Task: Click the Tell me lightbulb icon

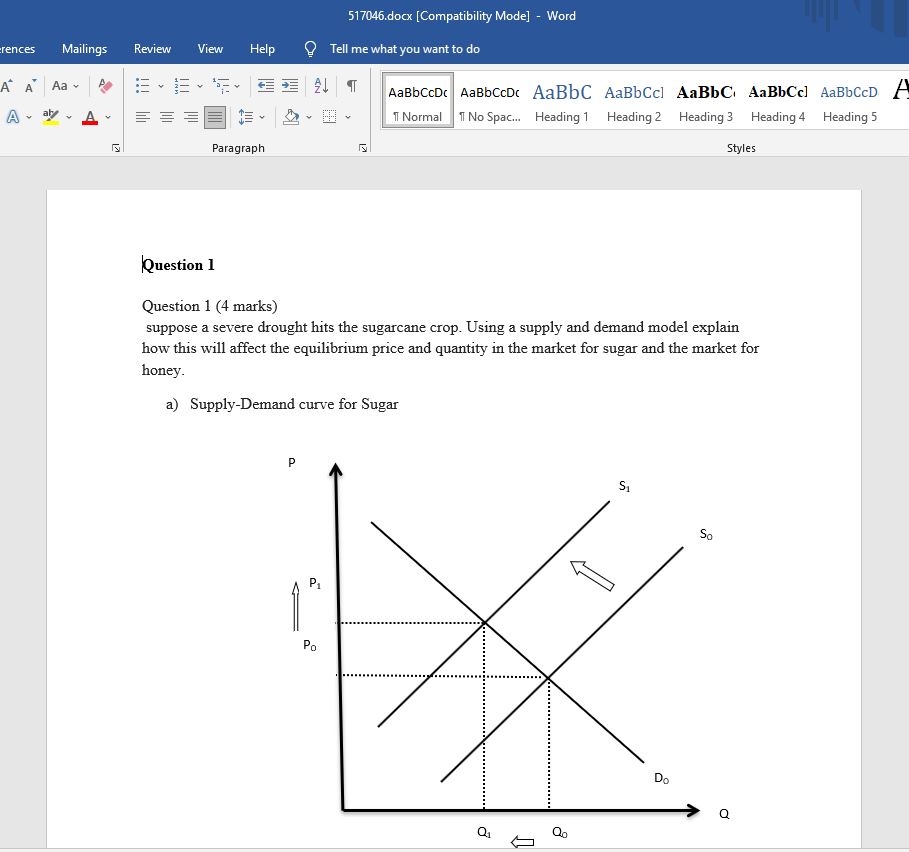Action: (x=310, y=49)
